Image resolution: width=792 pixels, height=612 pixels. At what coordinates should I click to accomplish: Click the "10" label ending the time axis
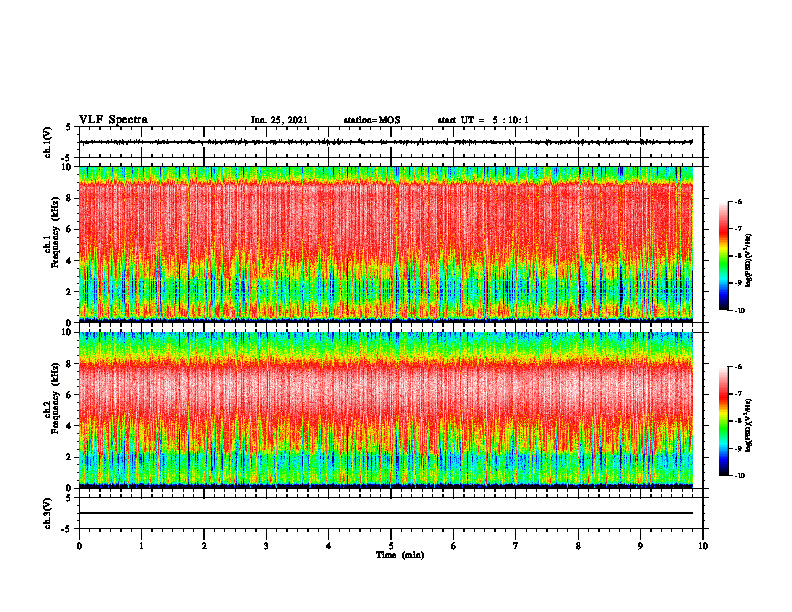pos(703,546)
